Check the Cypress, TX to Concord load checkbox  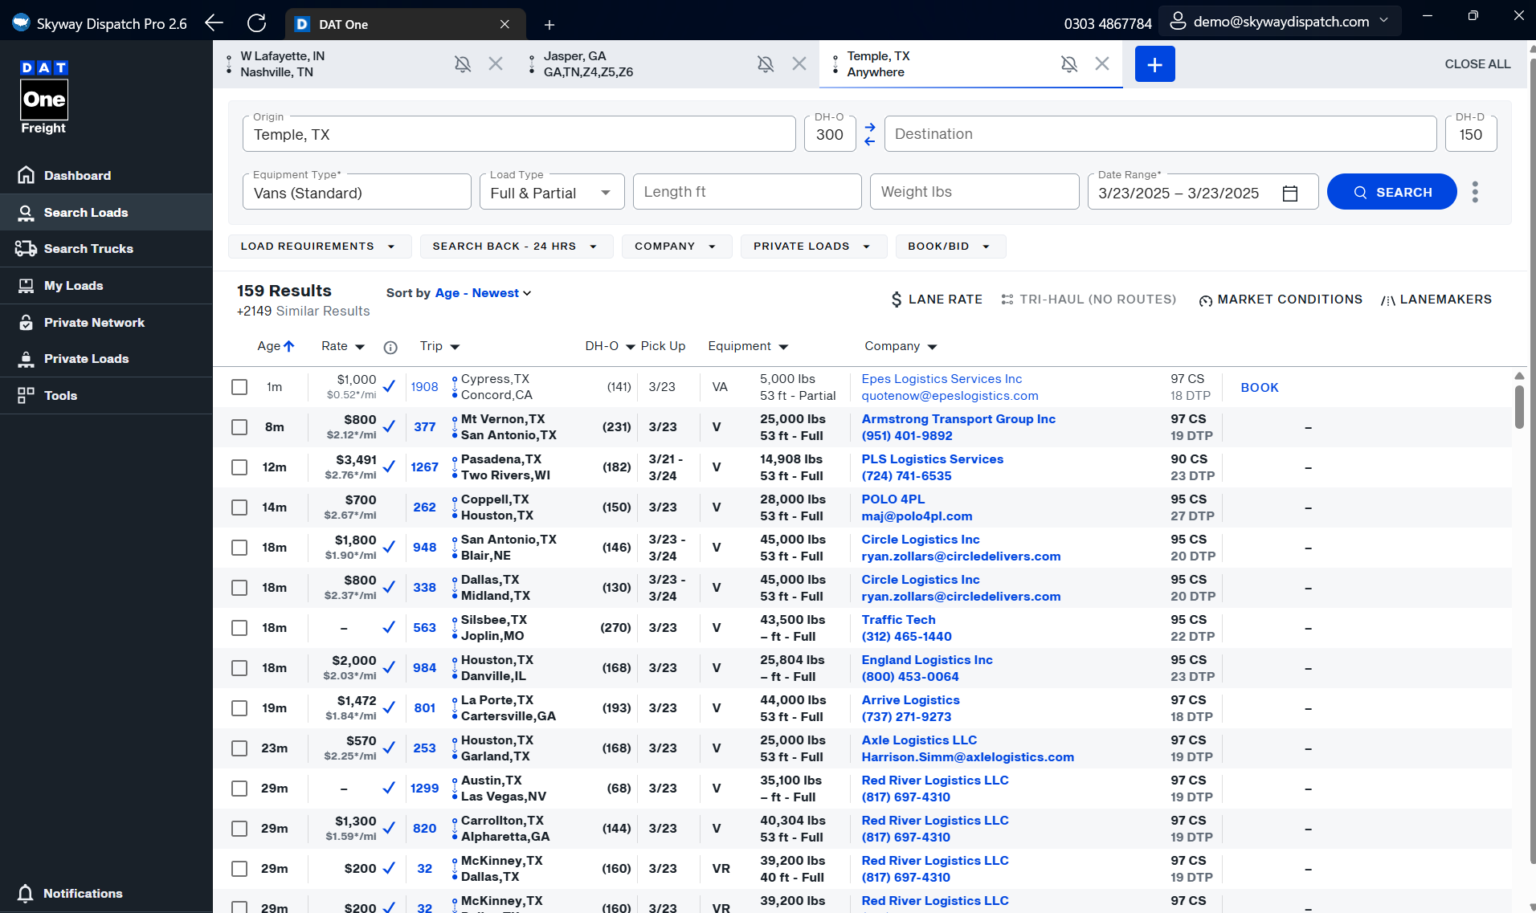click(239, 387)
